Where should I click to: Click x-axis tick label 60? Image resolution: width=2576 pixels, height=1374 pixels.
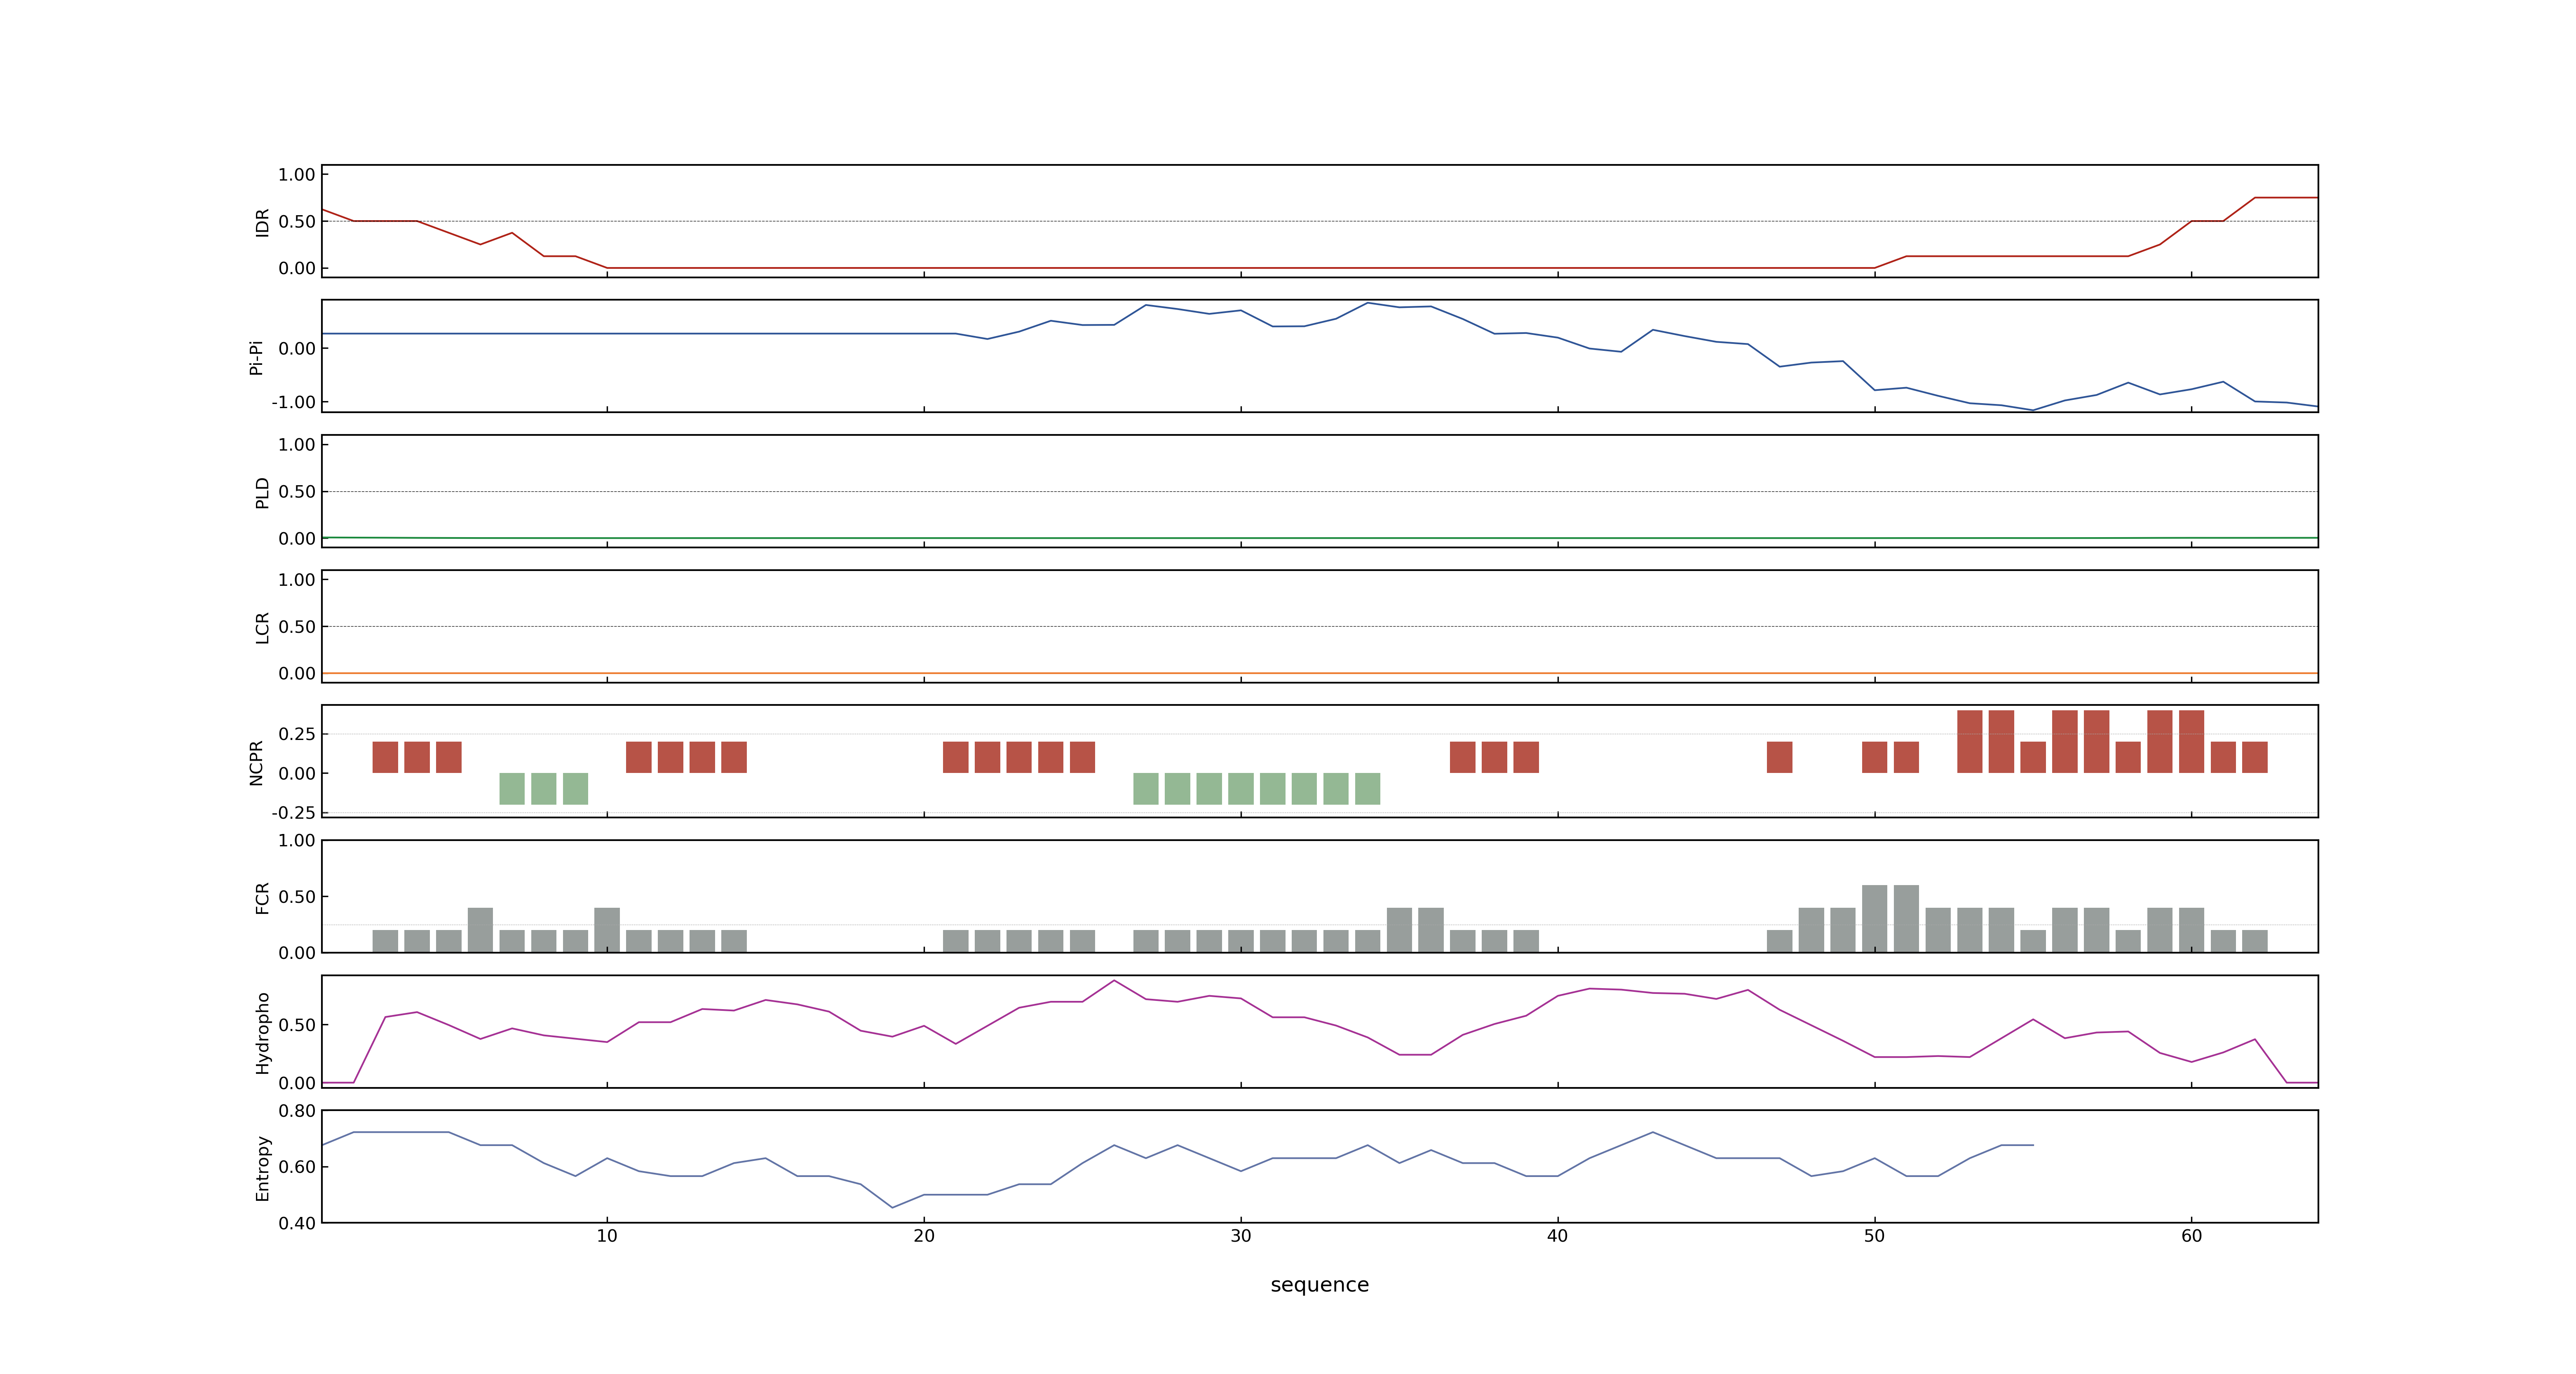(x=2191, y=1236)
